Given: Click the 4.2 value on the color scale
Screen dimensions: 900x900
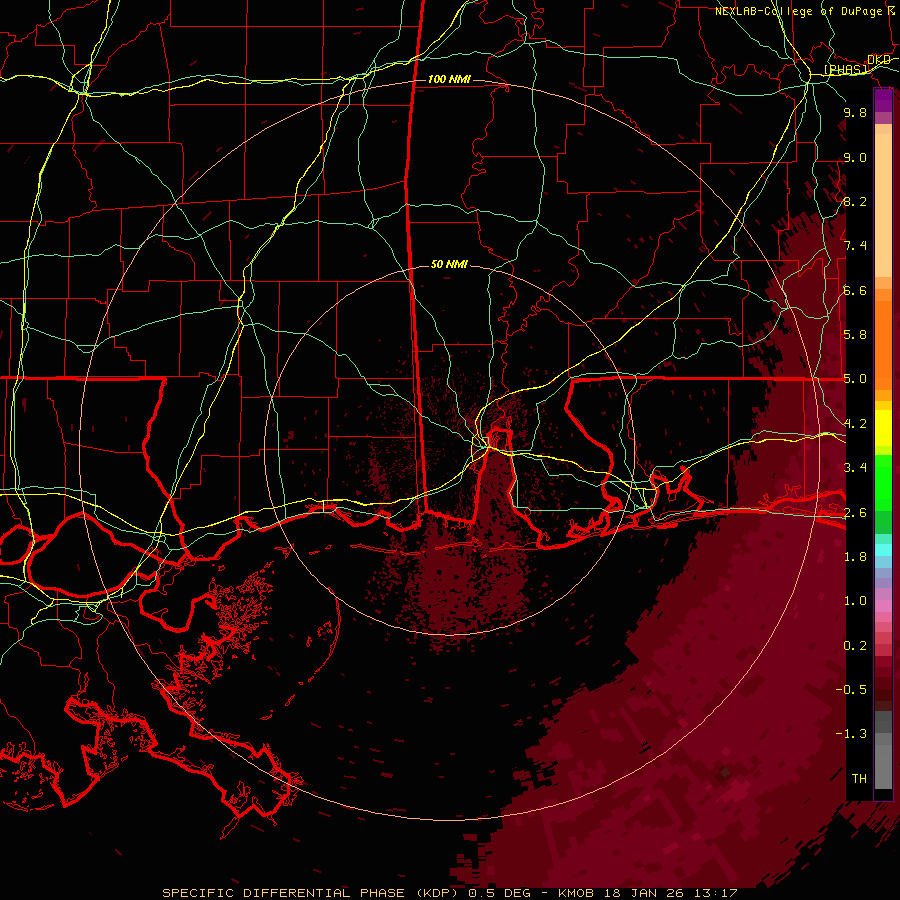Looking at the screenshot, I should point(855,424).
